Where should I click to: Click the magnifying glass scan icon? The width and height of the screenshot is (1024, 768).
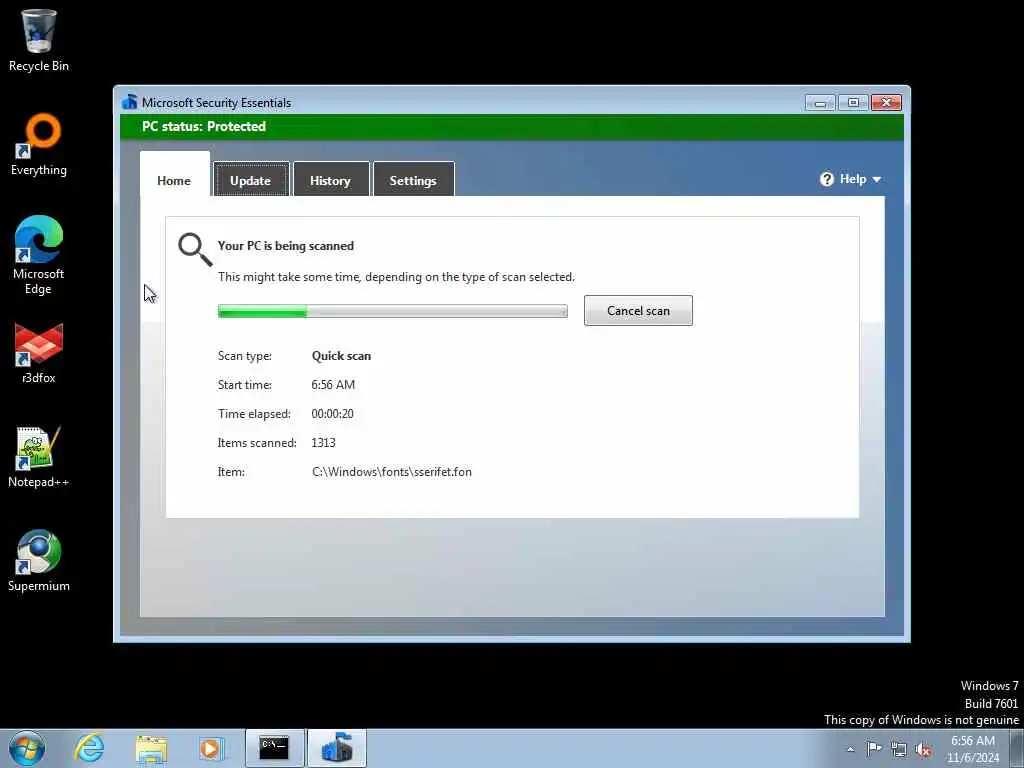tap(195, 249)
